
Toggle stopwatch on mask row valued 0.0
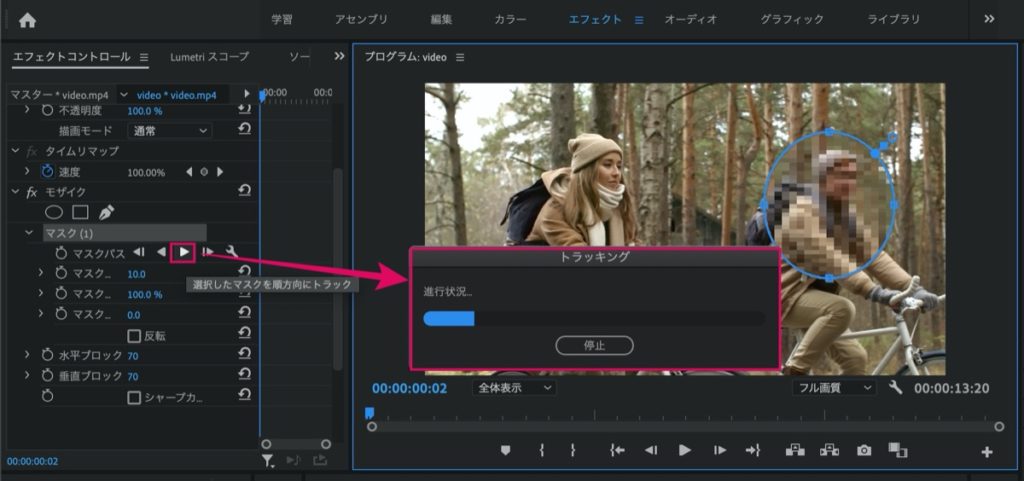(x=61, y=314)
